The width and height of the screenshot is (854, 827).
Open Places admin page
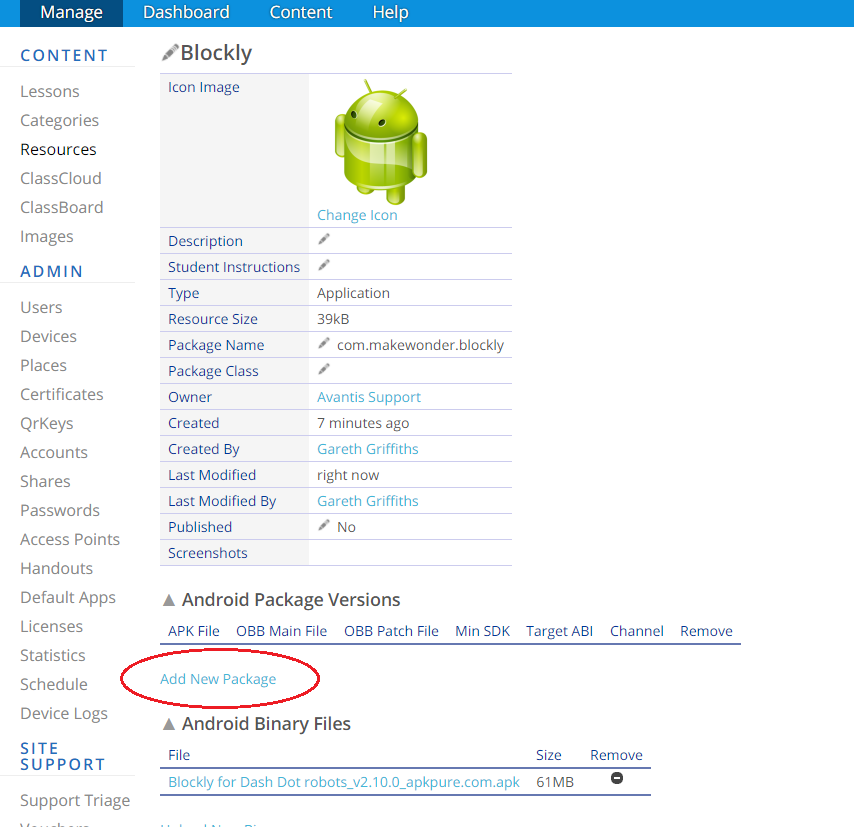[x=43, y=366]
